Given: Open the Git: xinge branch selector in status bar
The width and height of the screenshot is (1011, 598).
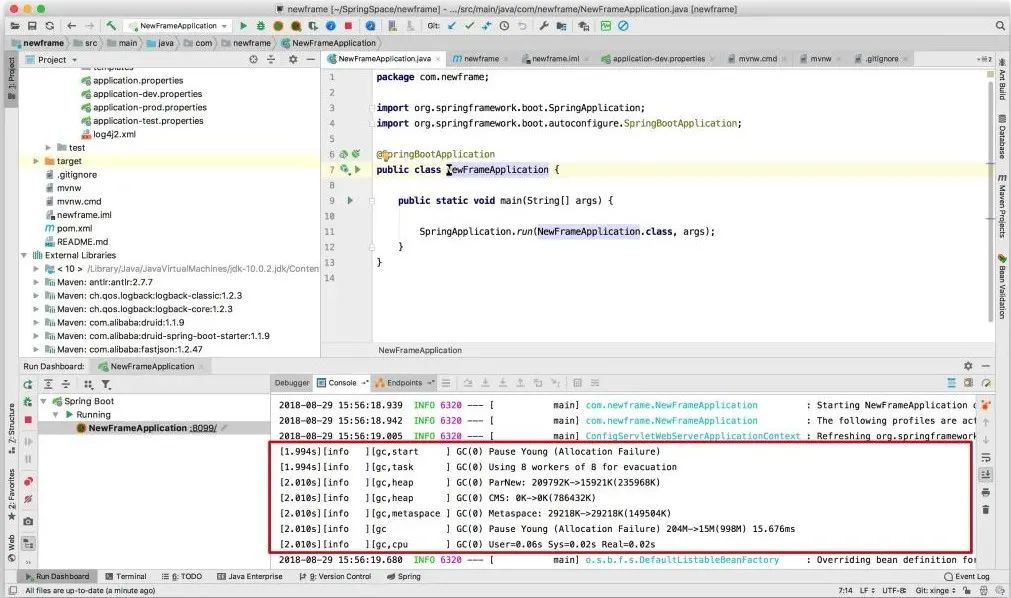Looking at the screenshot, I should click(x=935, y=590).
